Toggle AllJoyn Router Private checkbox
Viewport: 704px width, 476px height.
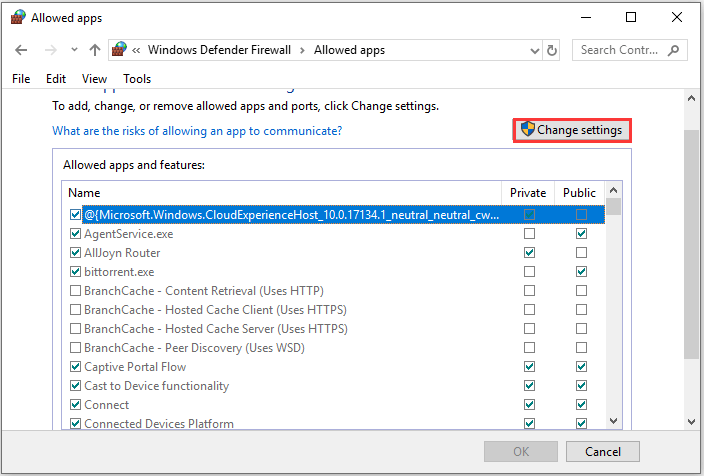pyautogui.click(x=529, y=252)
